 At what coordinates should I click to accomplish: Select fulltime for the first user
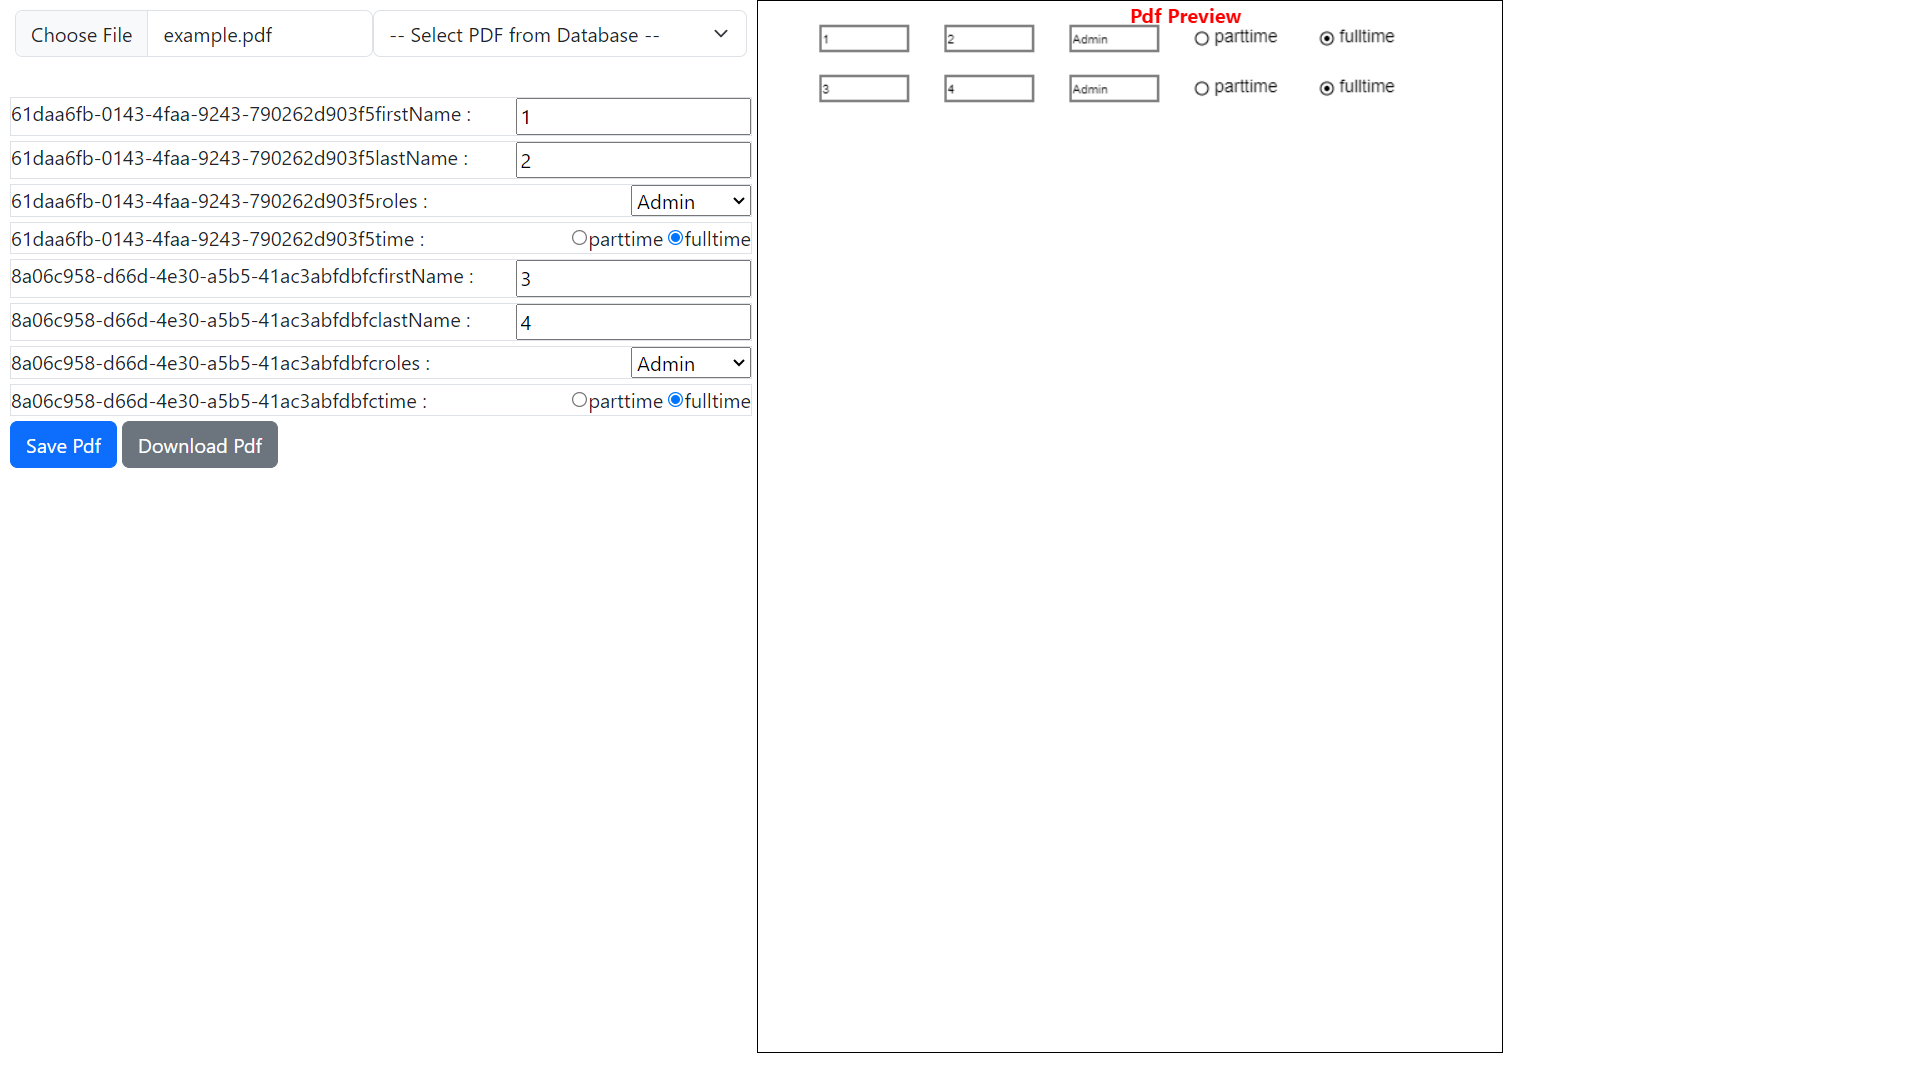pyautogui.click(x=676, y=237)
